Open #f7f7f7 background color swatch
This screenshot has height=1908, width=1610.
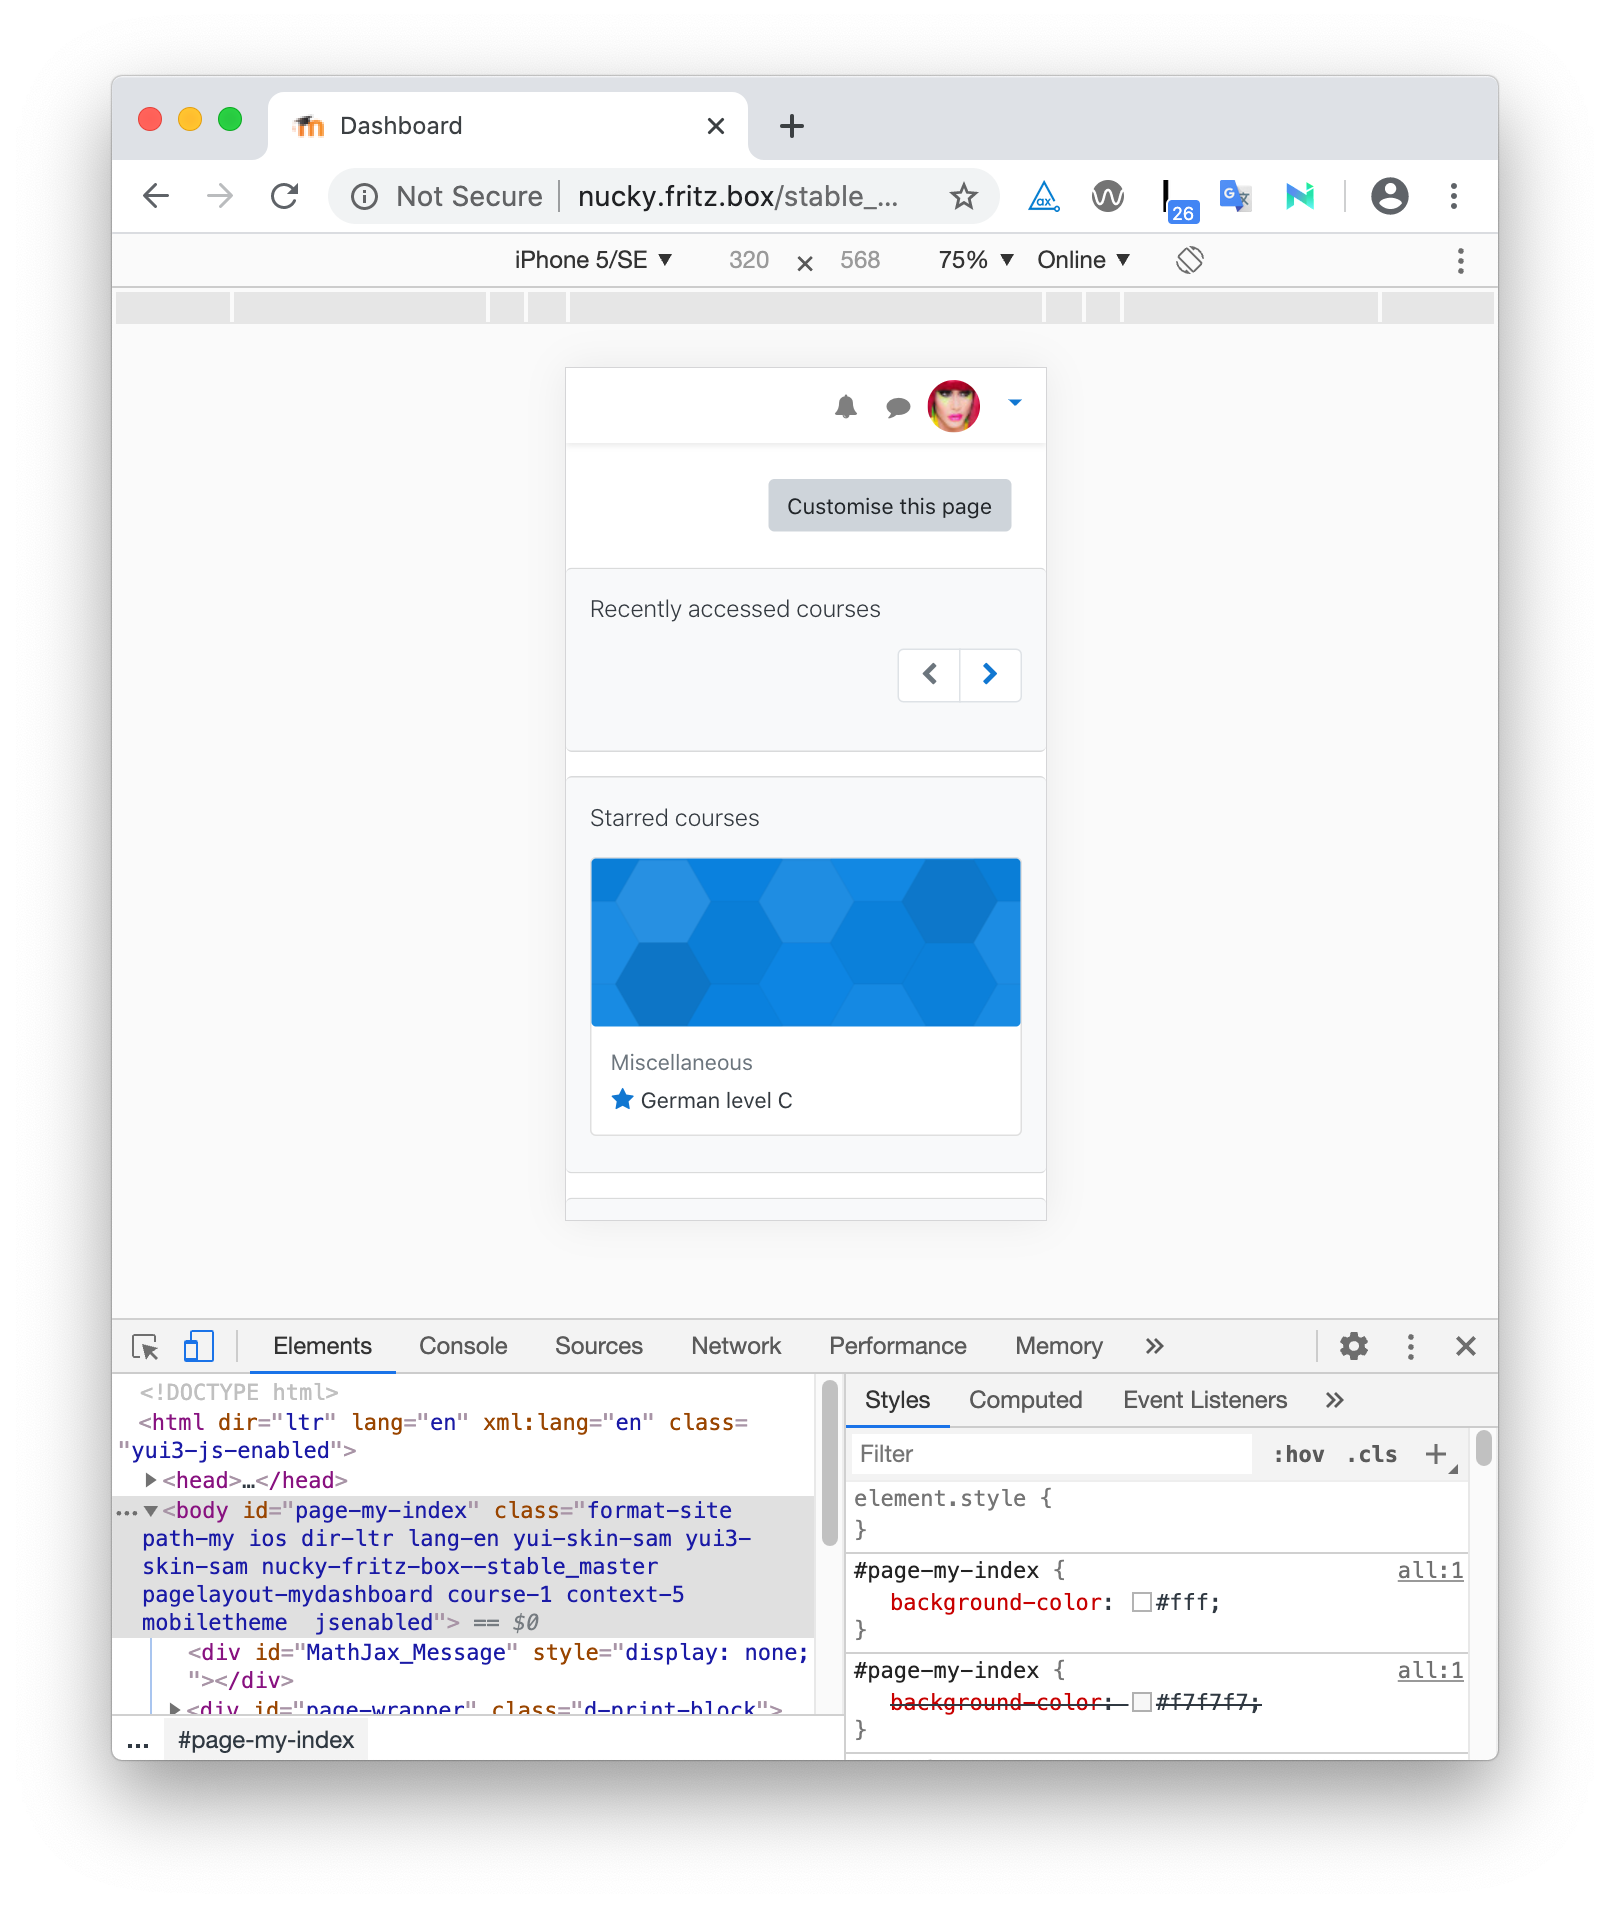point(1141,1702)
